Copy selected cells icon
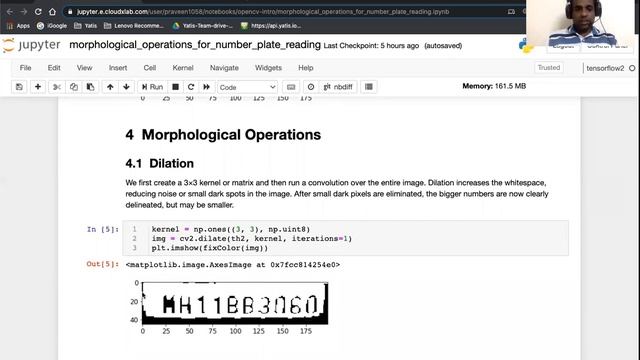The width and height of the screenshot is (640, 360). tap(74, 87)
